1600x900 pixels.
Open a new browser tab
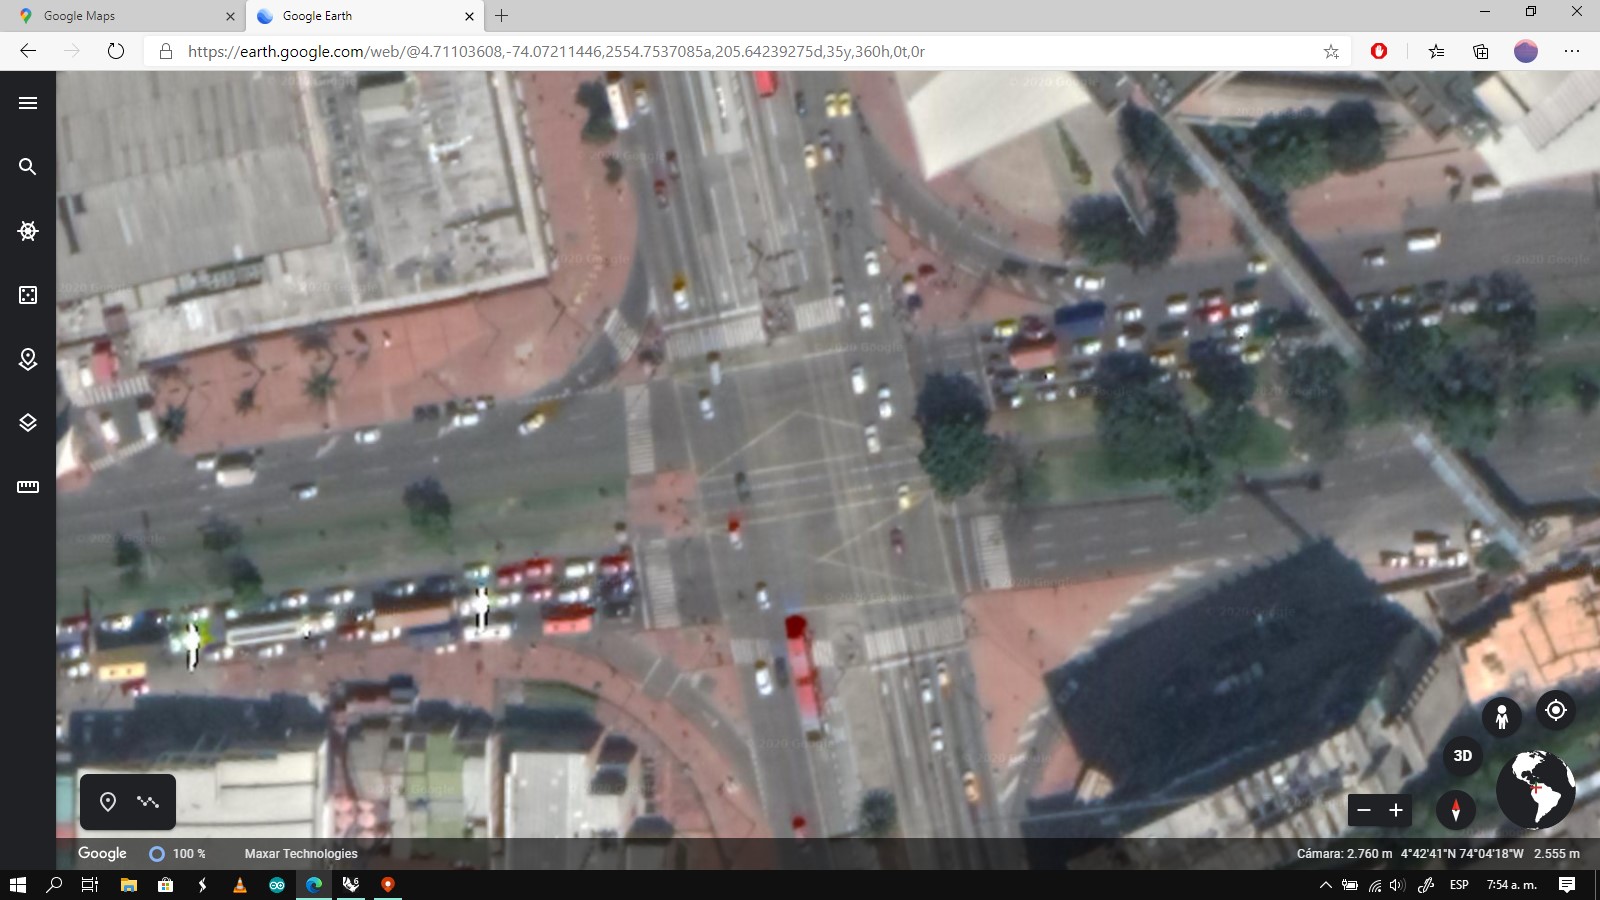pyautogui.click(x=502, y=16)
